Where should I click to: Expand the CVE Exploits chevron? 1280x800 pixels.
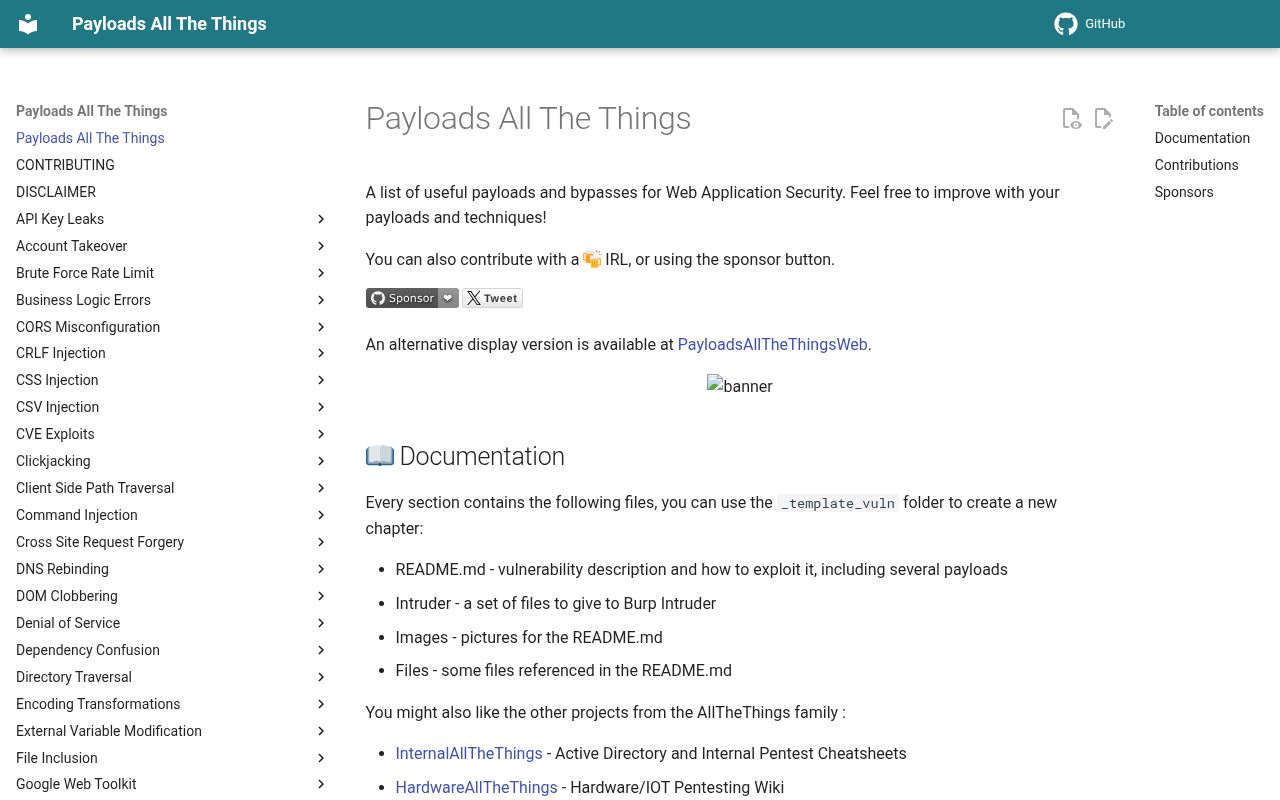click(321, 434)
